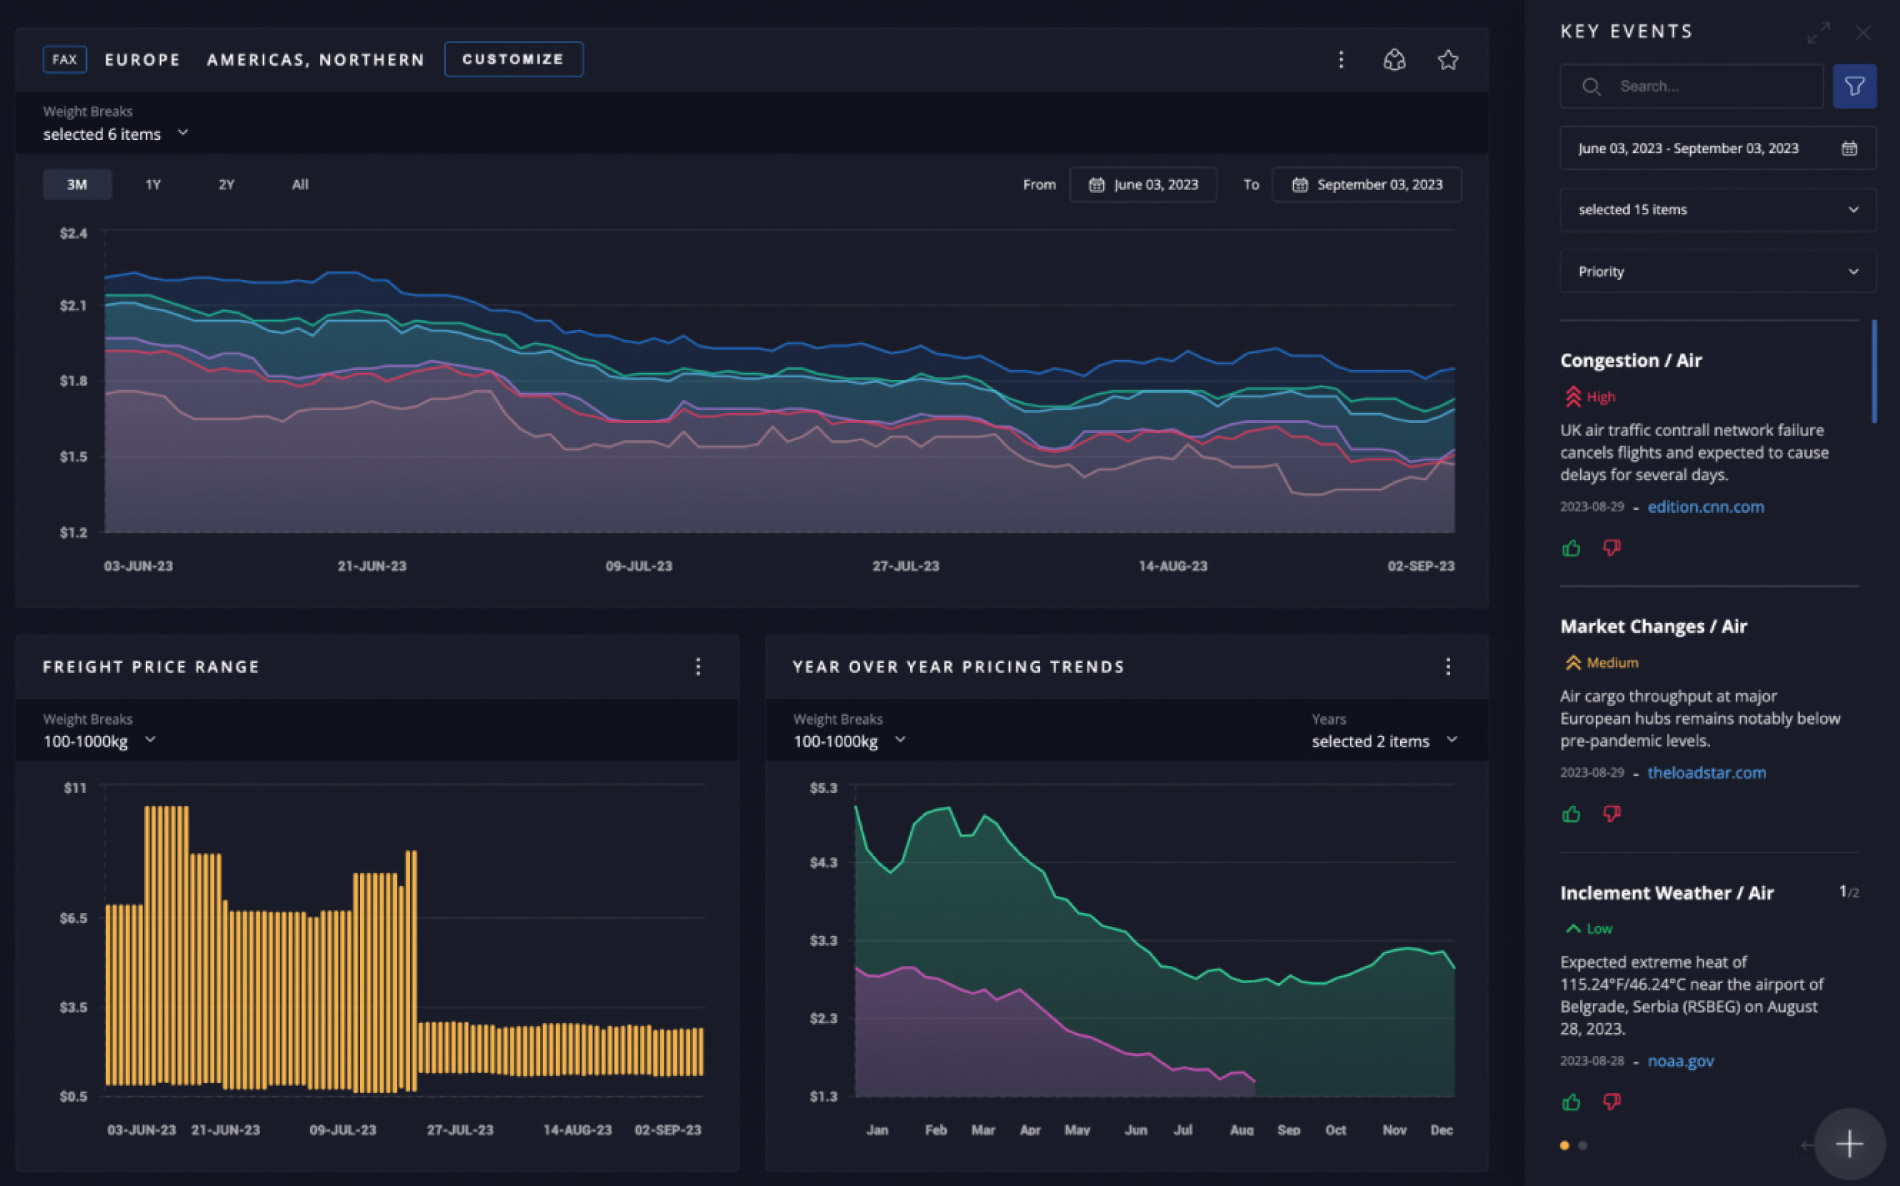This screenshot has width=1900, height=1186.
Task: Click the 1/2 event counter
Action: coord(1848,892)
